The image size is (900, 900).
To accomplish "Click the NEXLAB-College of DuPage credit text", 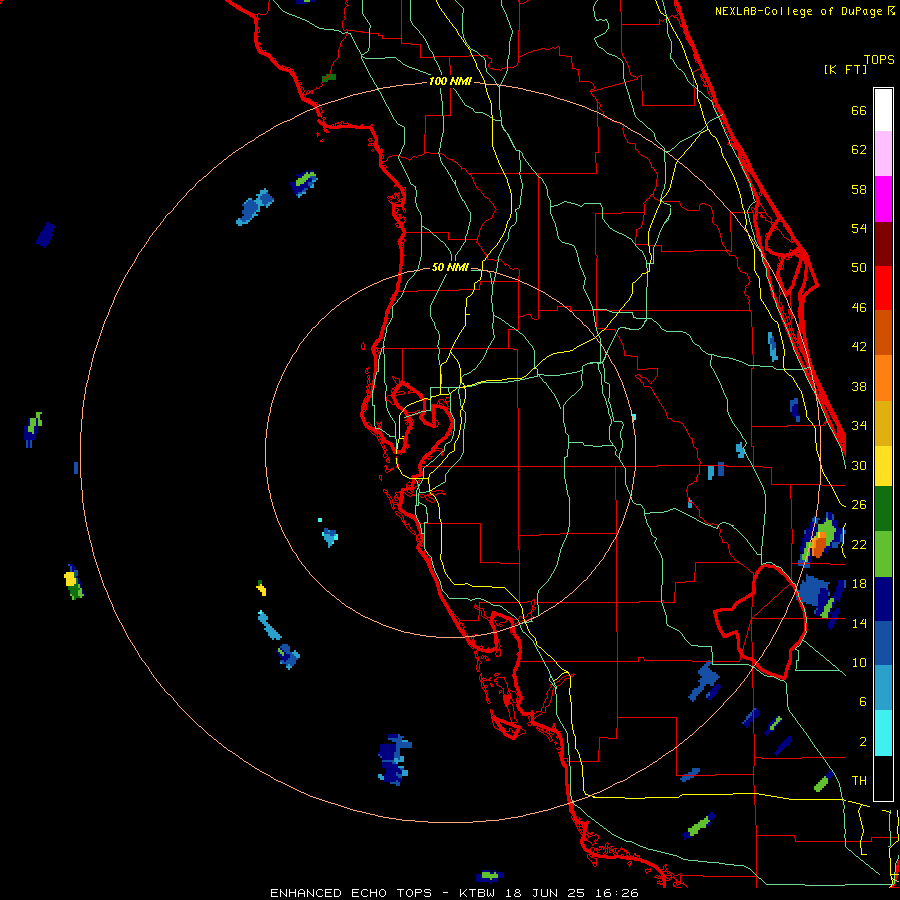I will (x=801, y=11).
